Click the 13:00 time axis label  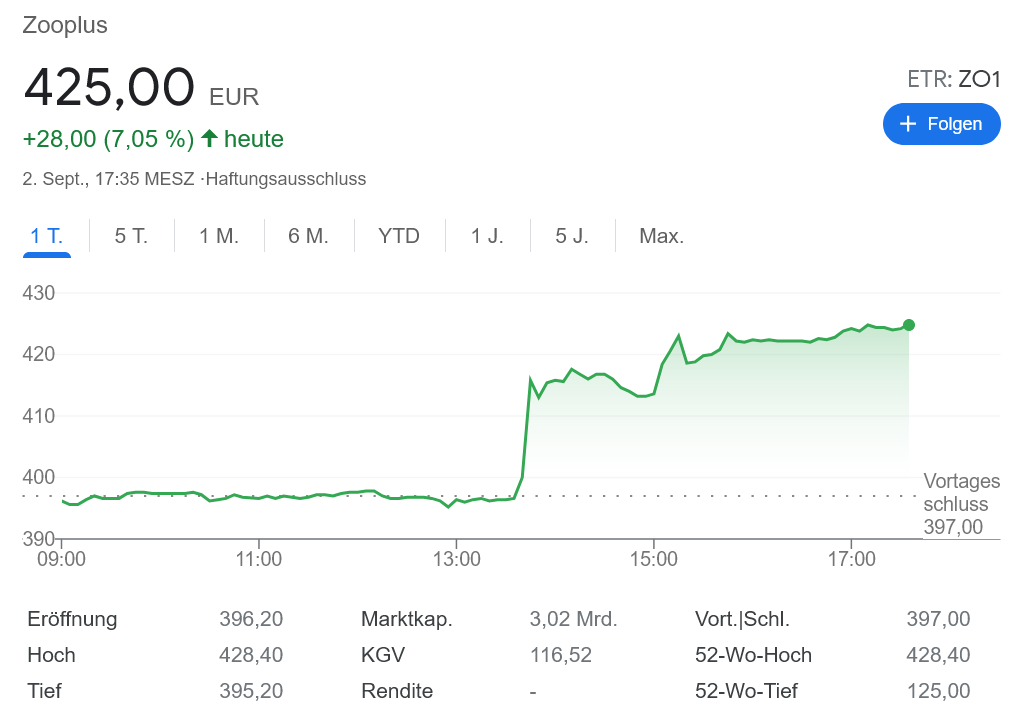(456, 559)
